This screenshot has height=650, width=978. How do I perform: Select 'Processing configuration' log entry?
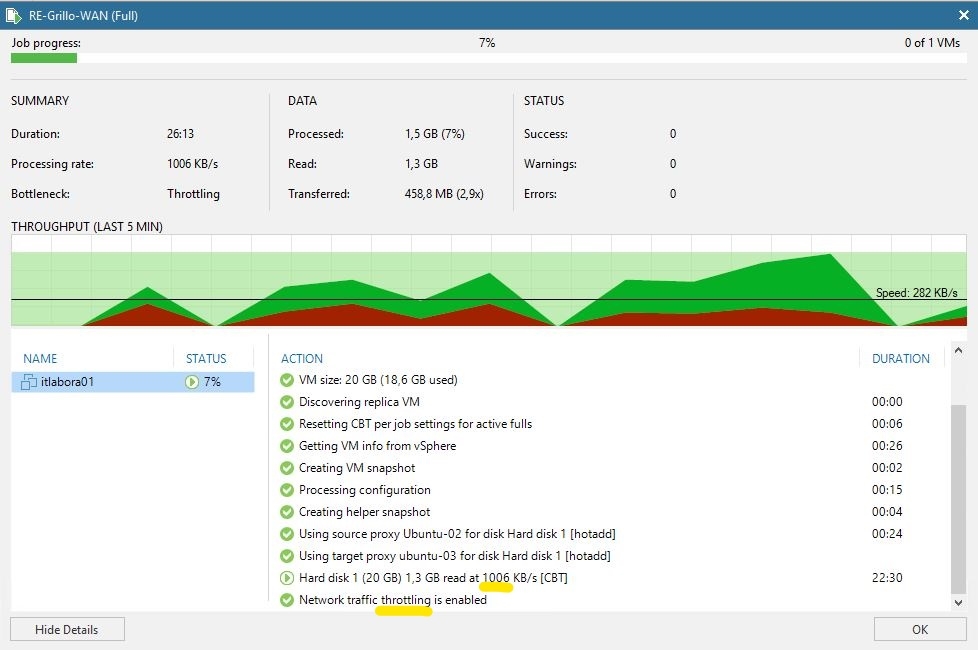point(365,490)
